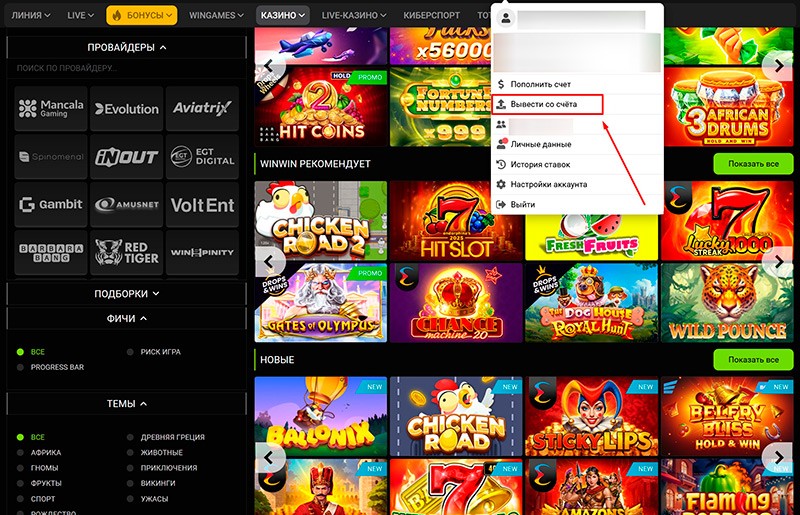This screenshot has height=515, width=800.
Task: Click Показать все for WinWin рекомендует
Action: (x=753, y=164)
